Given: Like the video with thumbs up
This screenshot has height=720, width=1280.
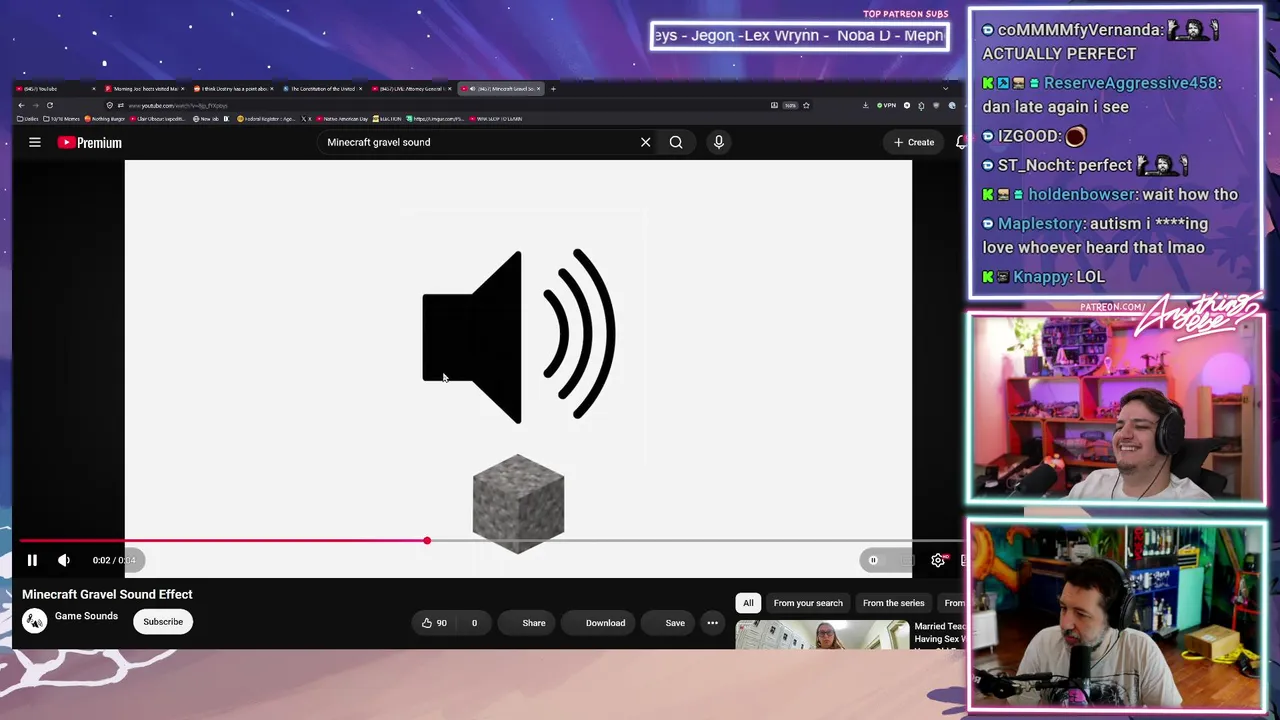Looking at the screenshot, I should tap(434, 623).
